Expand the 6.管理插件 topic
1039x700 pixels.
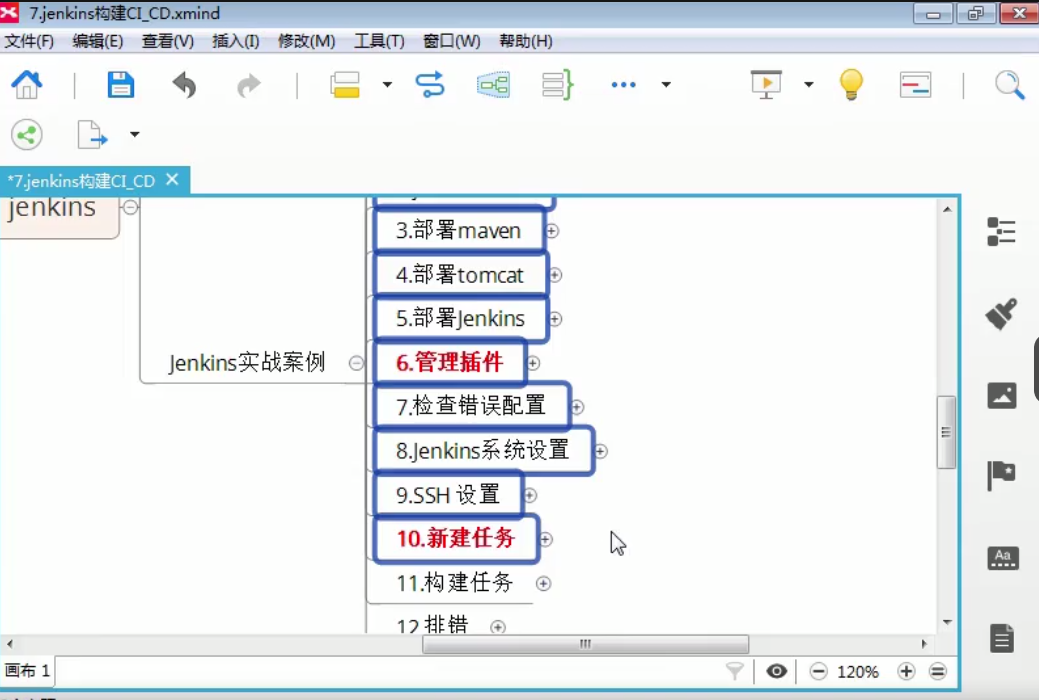(x=533, y=363)
